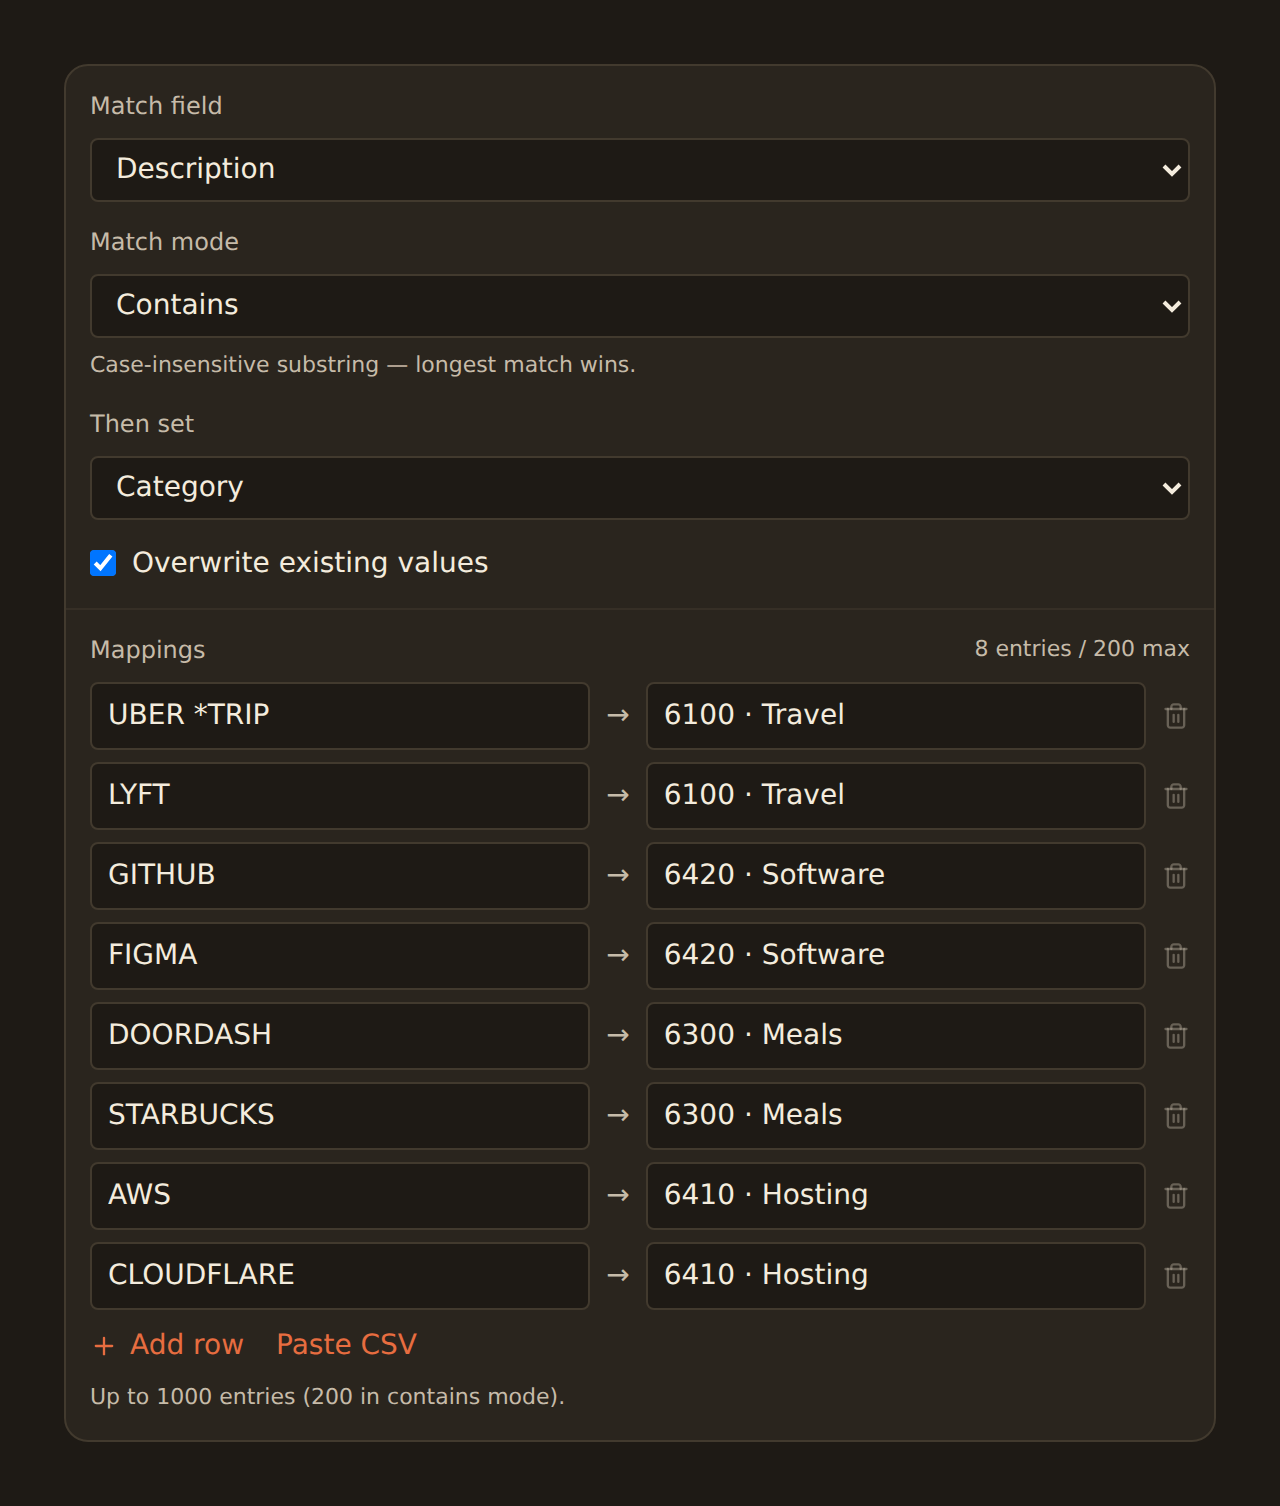Select the STARBUCKS pattern field
Image resolution: width=1280 pixels, height=1506 pixels.
coord(340,1116)
